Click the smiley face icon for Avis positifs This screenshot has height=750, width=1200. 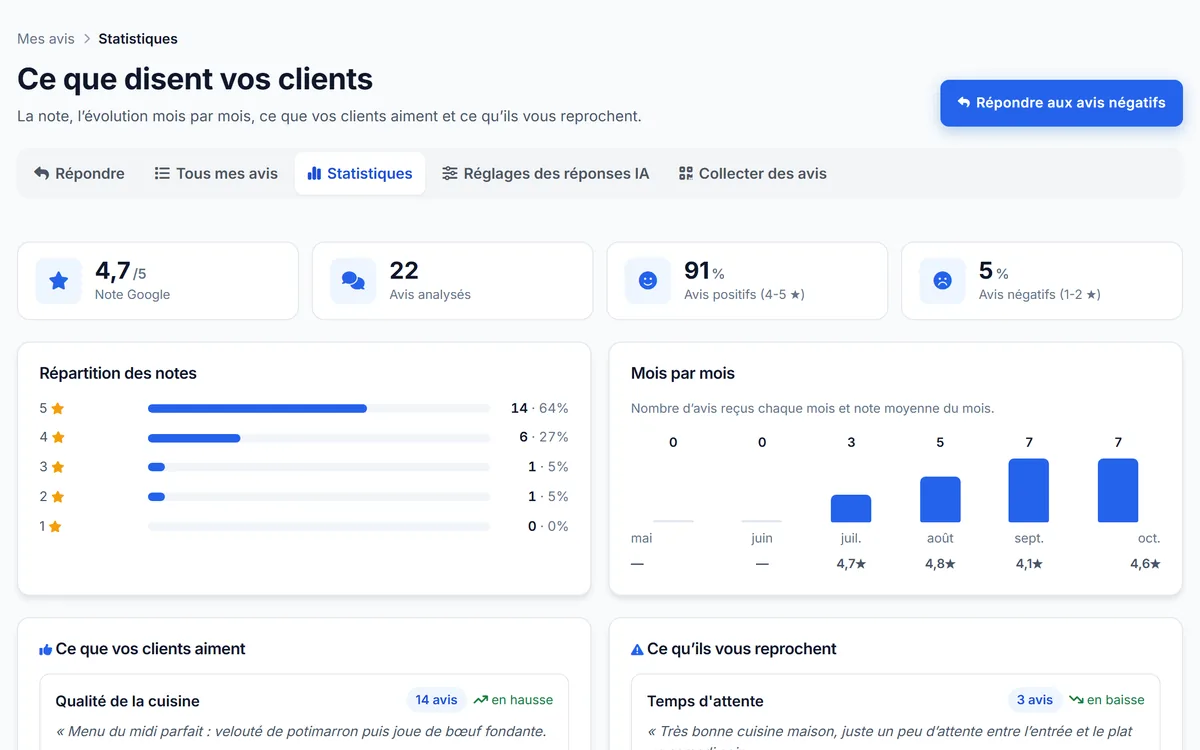click(648, 281)
